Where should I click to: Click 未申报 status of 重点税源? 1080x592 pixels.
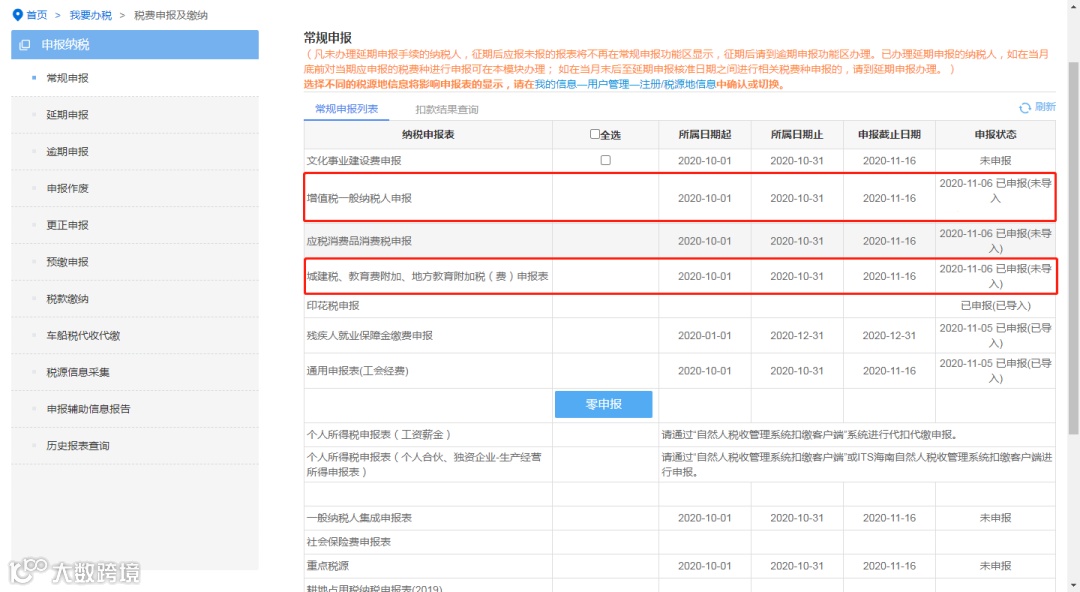[x=995, y=566]
